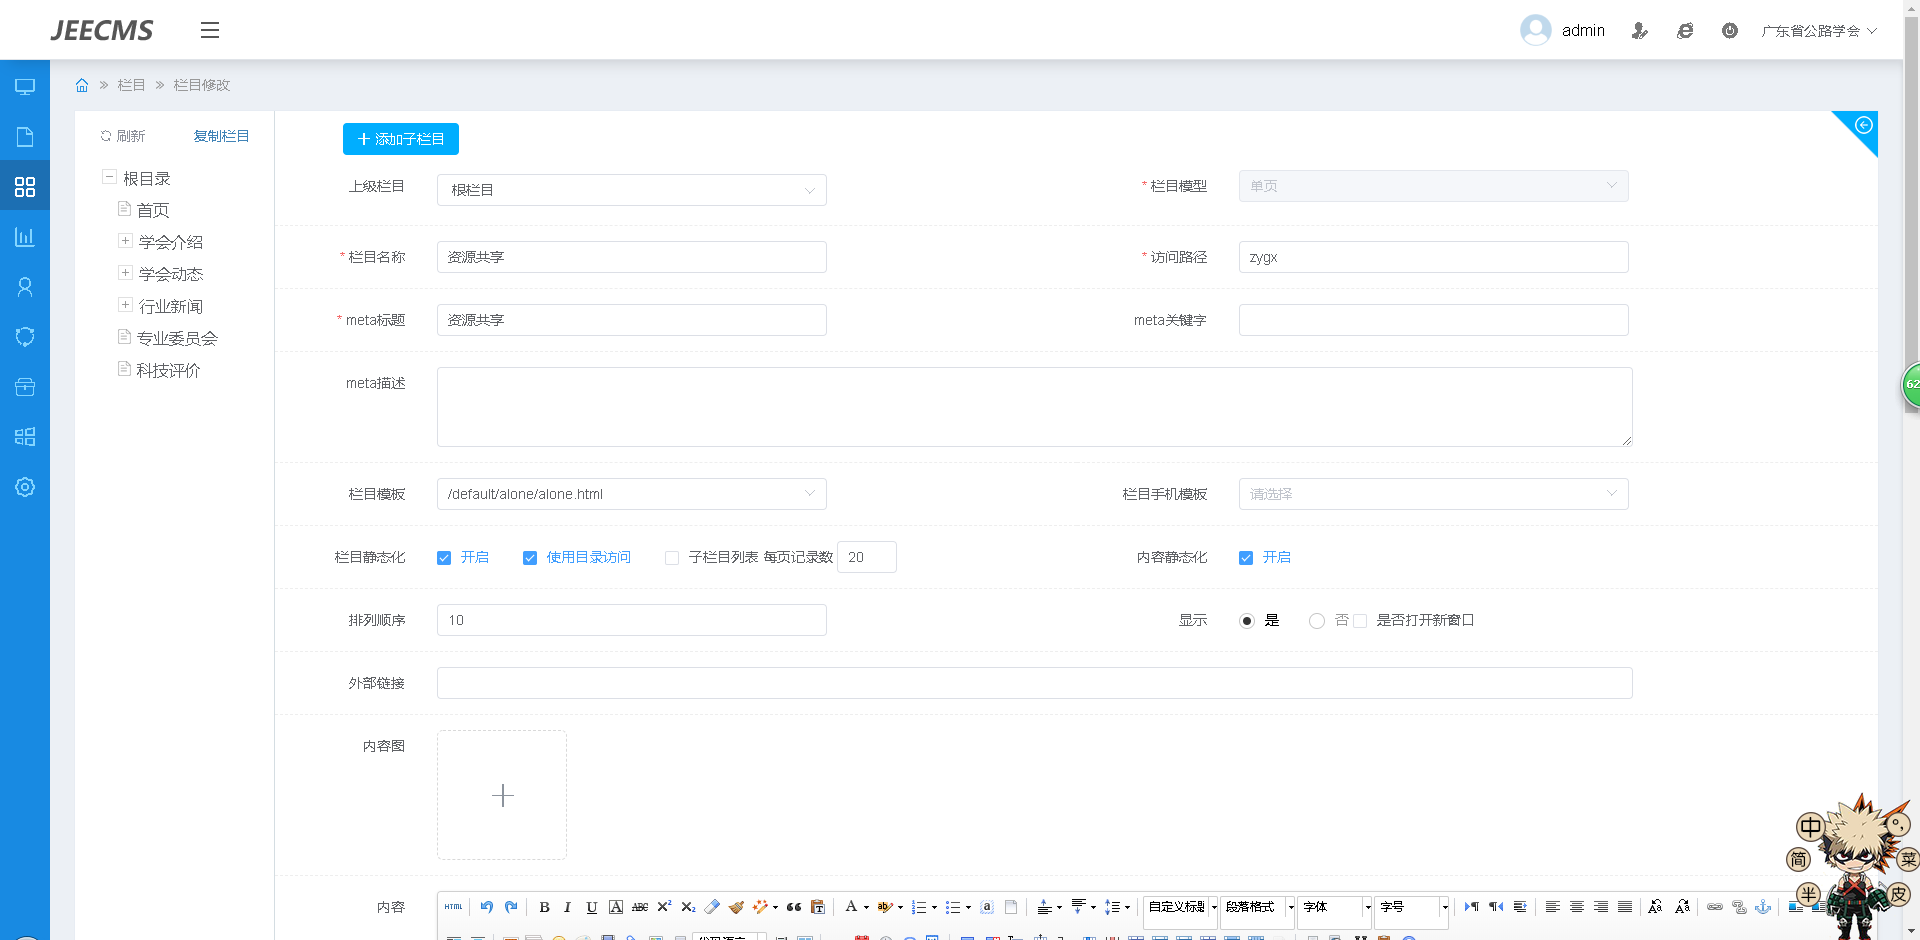Click the 复制栏目 link
This screenshot has height=940, width=1920.
[x=221, y=136]
